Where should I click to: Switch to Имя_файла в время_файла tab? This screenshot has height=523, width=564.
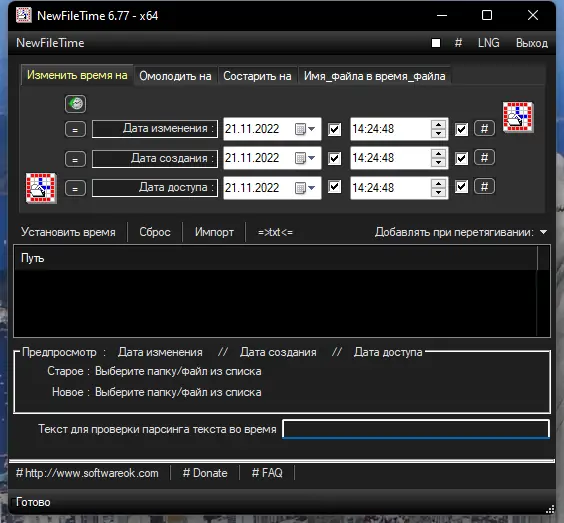(x=374, y=76)
